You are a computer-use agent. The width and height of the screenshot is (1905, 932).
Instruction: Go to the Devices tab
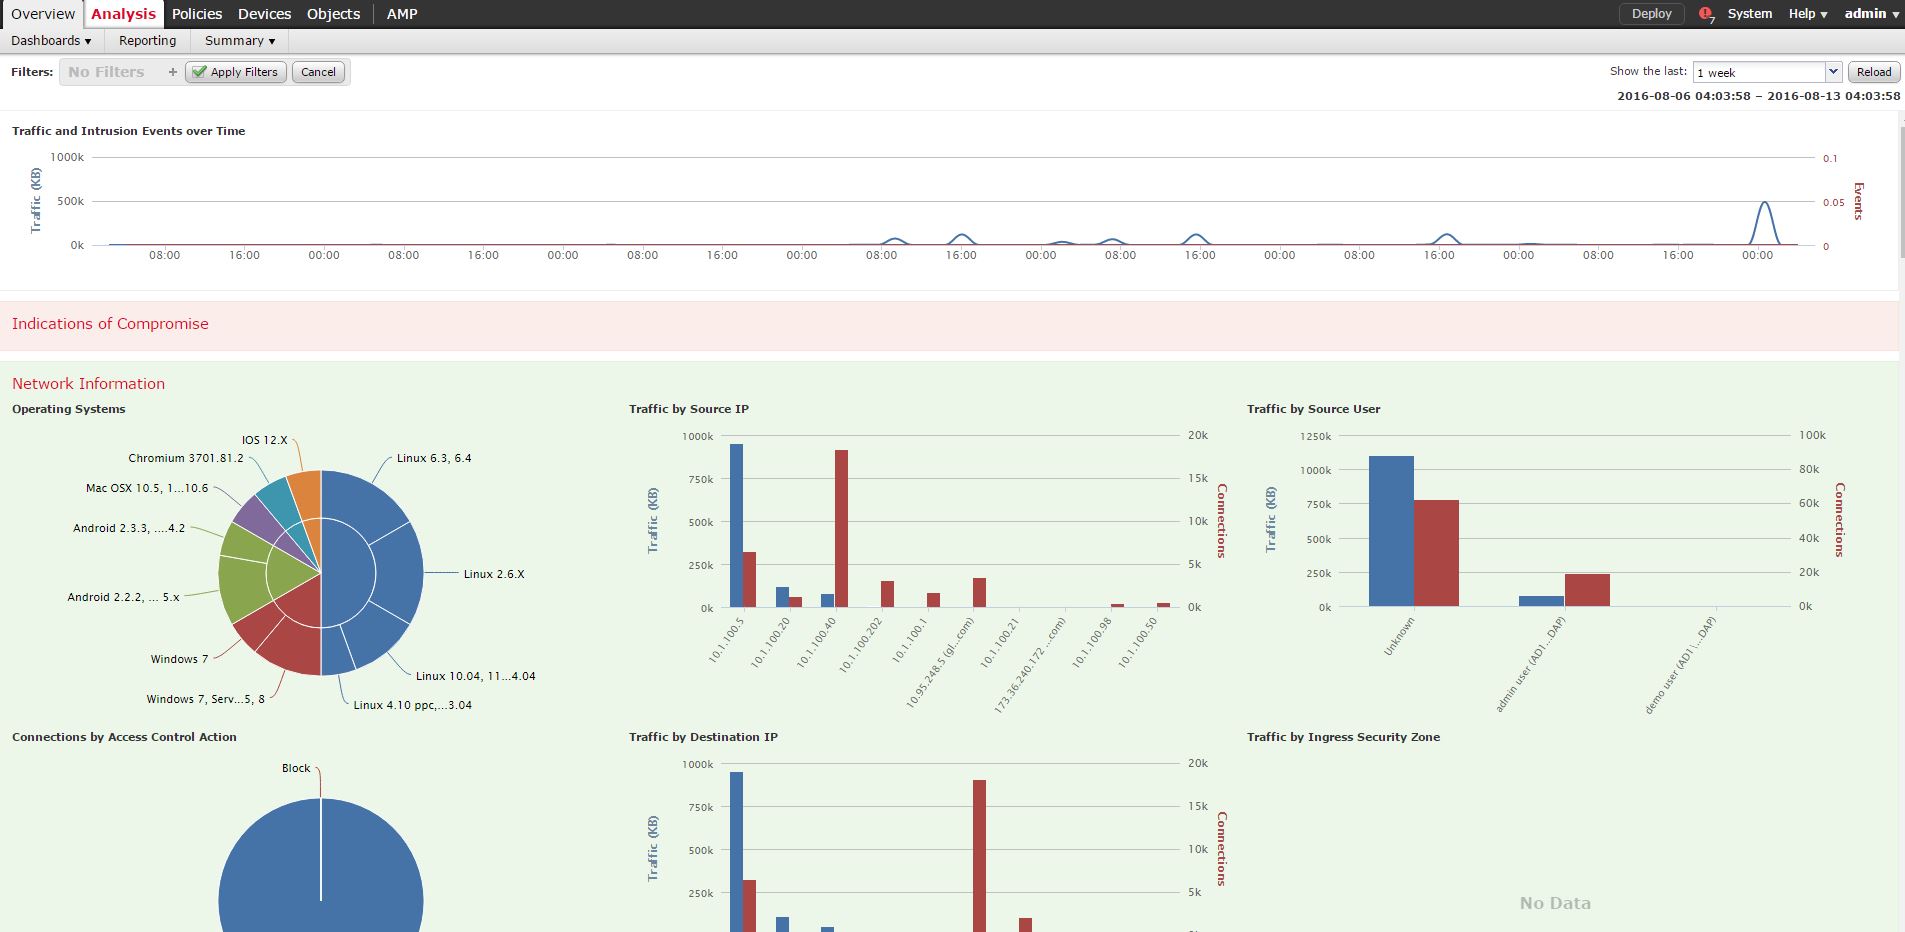click(264, 14)
